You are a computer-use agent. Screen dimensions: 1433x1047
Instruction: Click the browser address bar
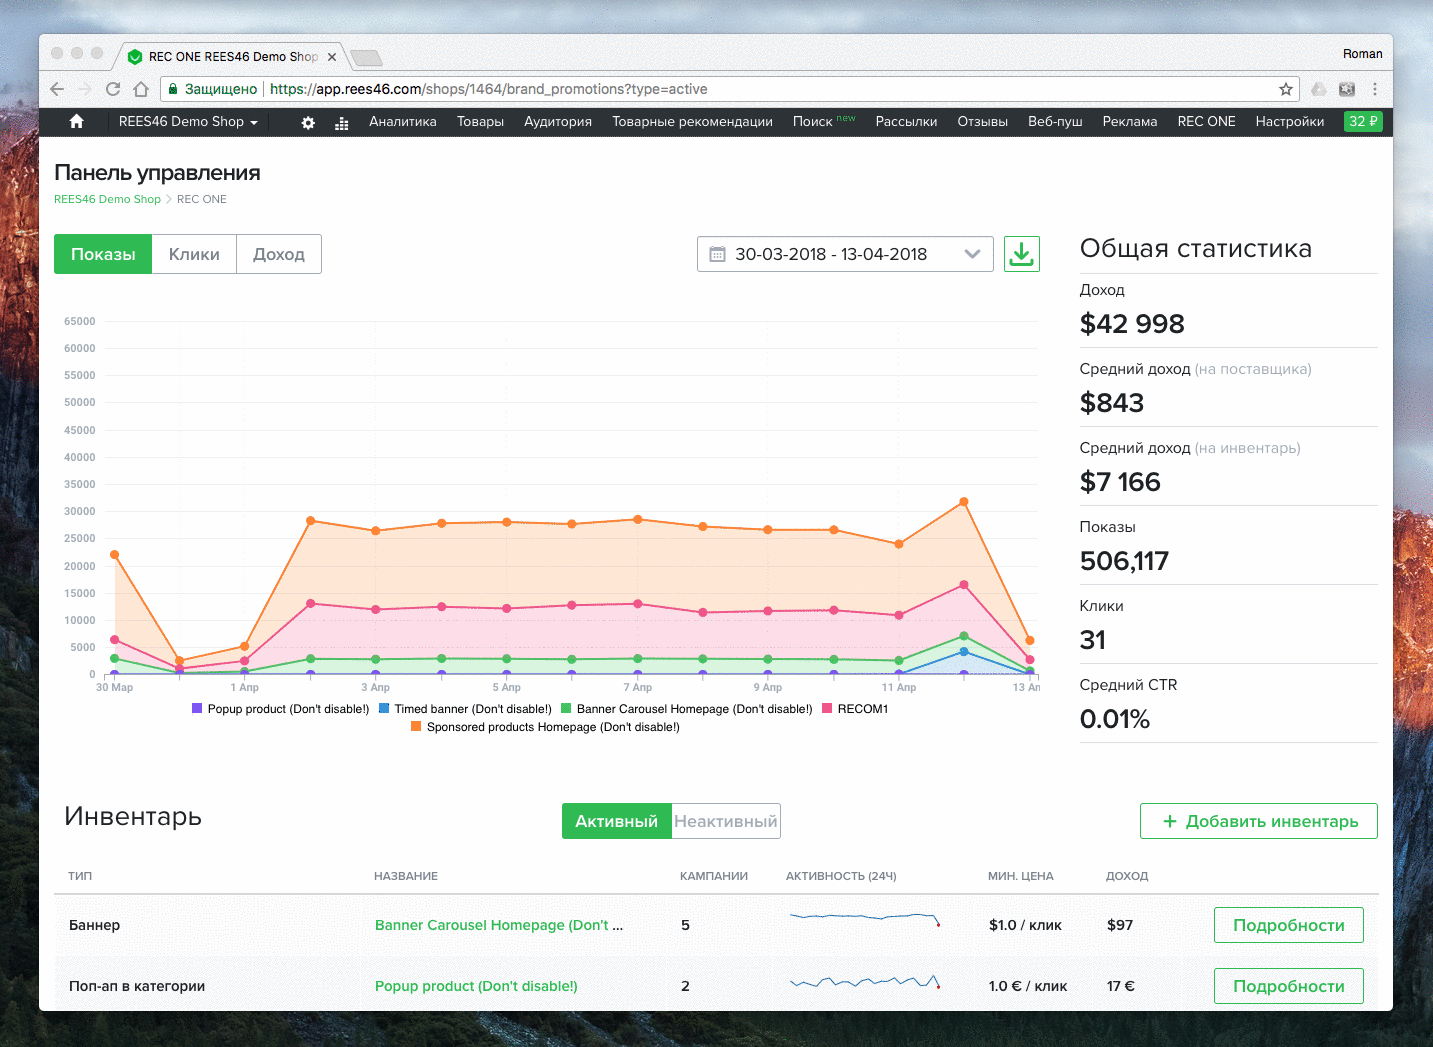click(700, 89)
